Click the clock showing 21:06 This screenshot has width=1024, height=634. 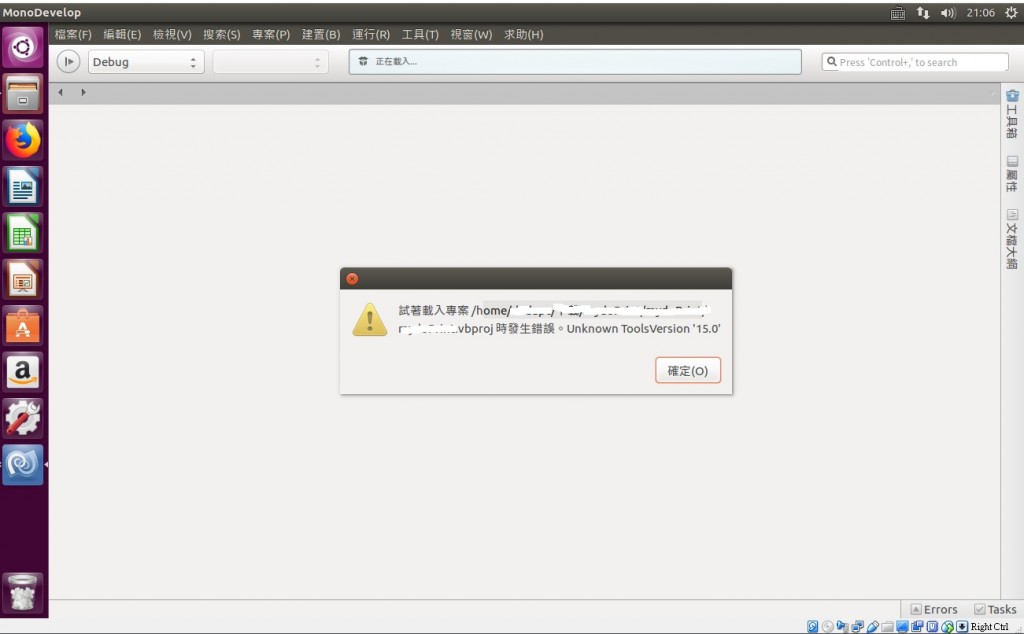[x=980, y=13]
